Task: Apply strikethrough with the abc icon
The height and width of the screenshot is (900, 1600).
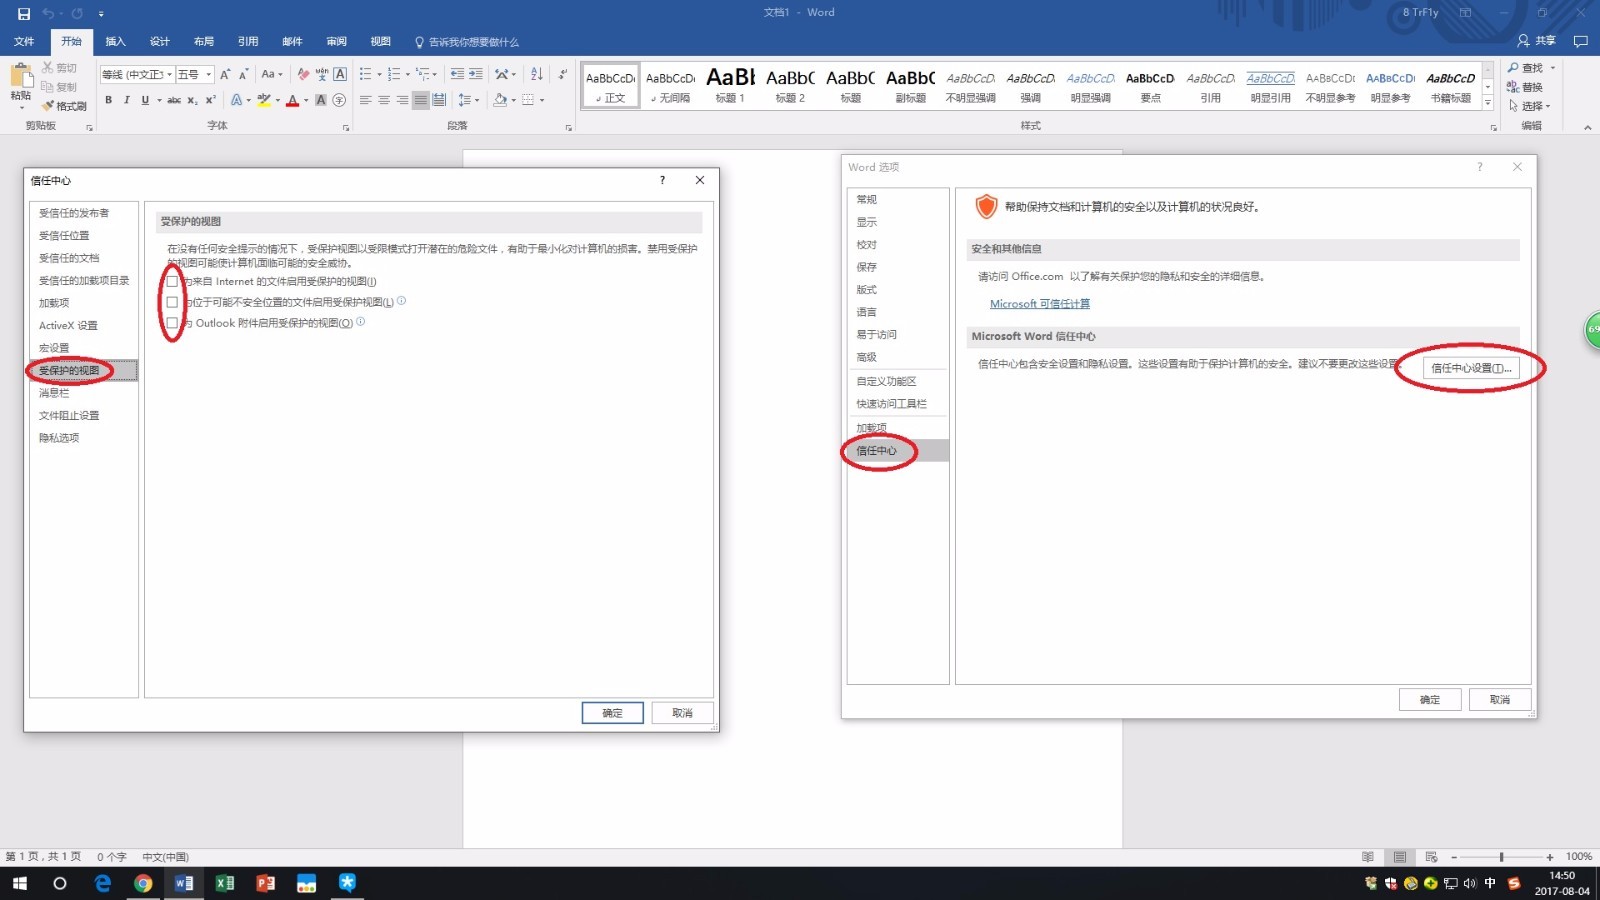Action: click(174, 100)
